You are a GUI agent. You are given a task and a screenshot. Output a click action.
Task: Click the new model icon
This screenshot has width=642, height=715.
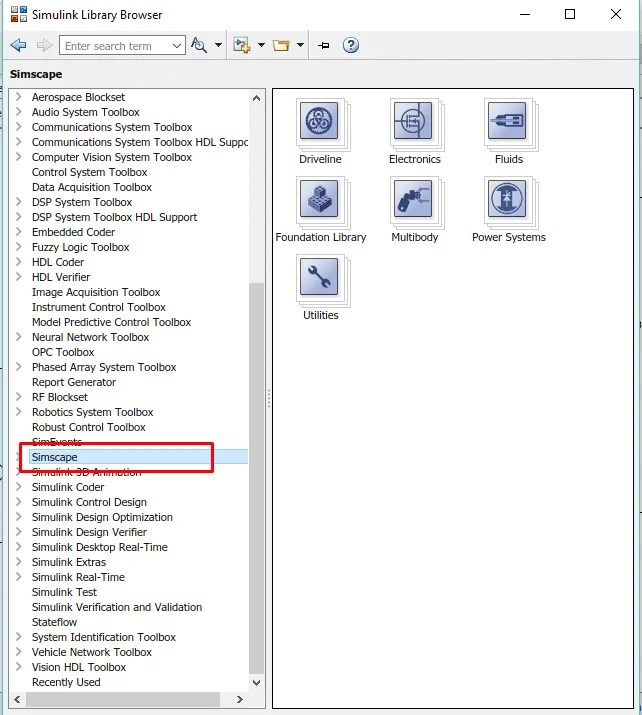(241, 45)
